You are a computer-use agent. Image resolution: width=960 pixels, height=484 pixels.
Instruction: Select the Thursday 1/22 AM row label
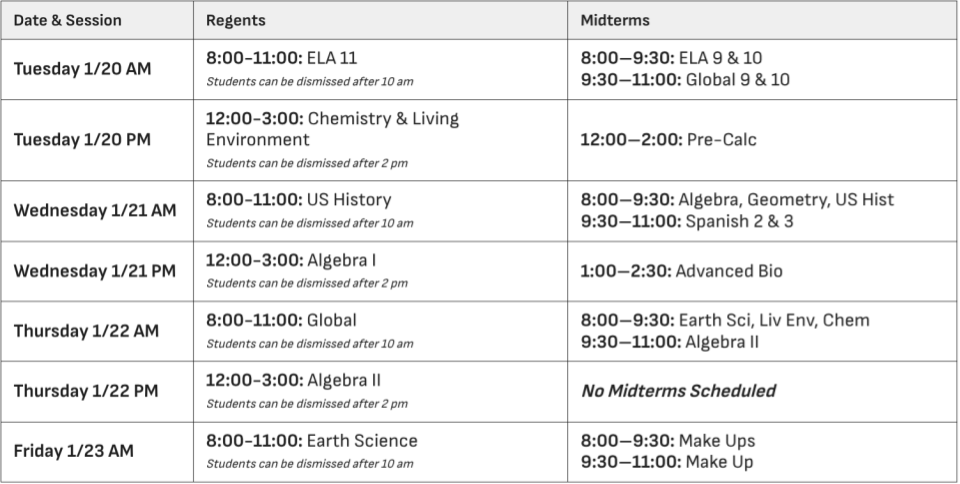point(86,331)
